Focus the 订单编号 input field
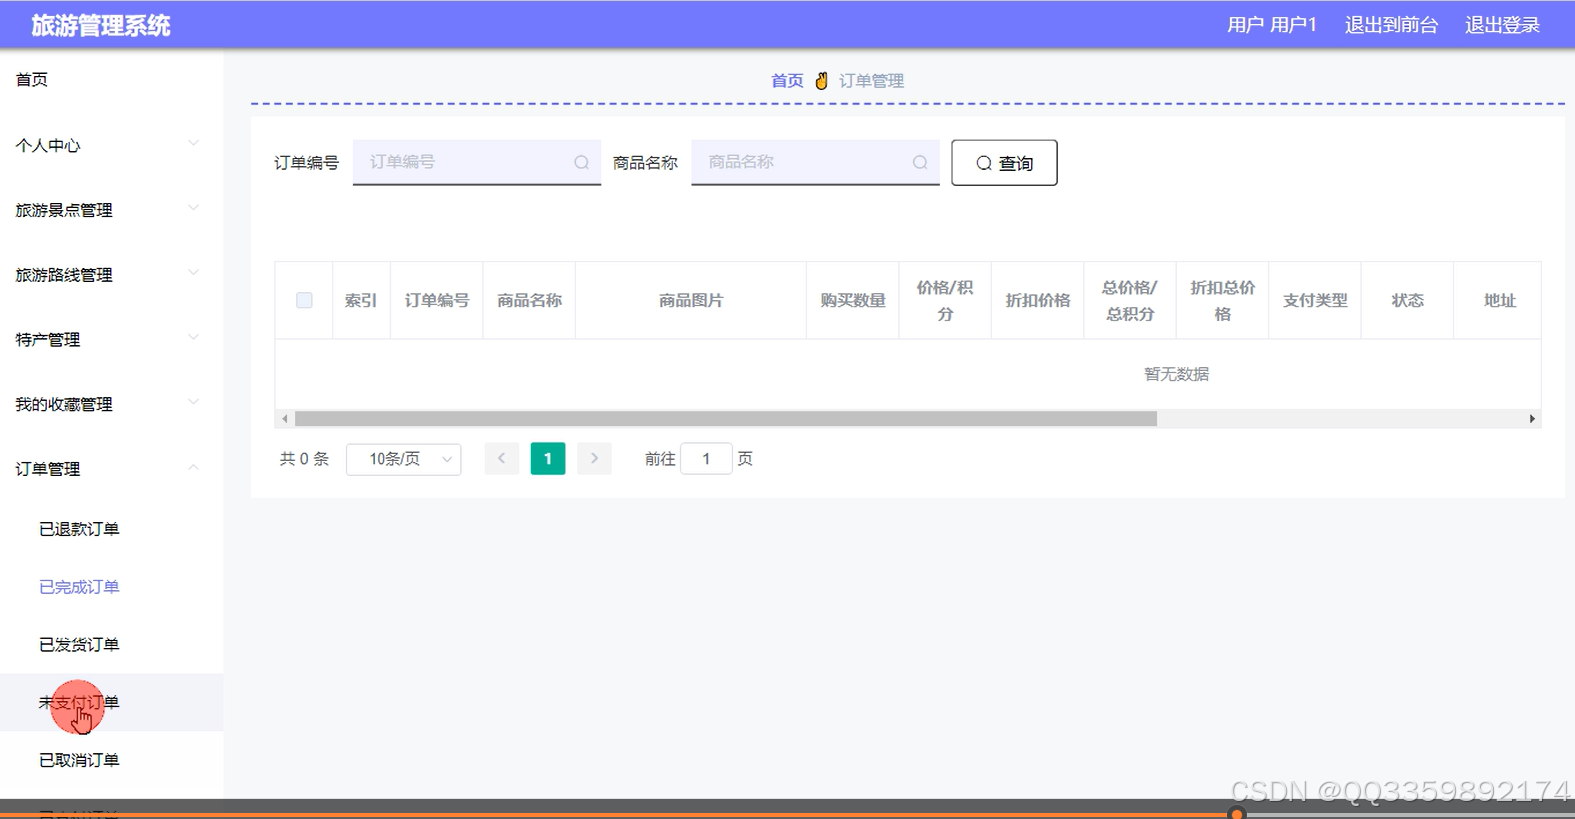 click(x=477, y=162)
